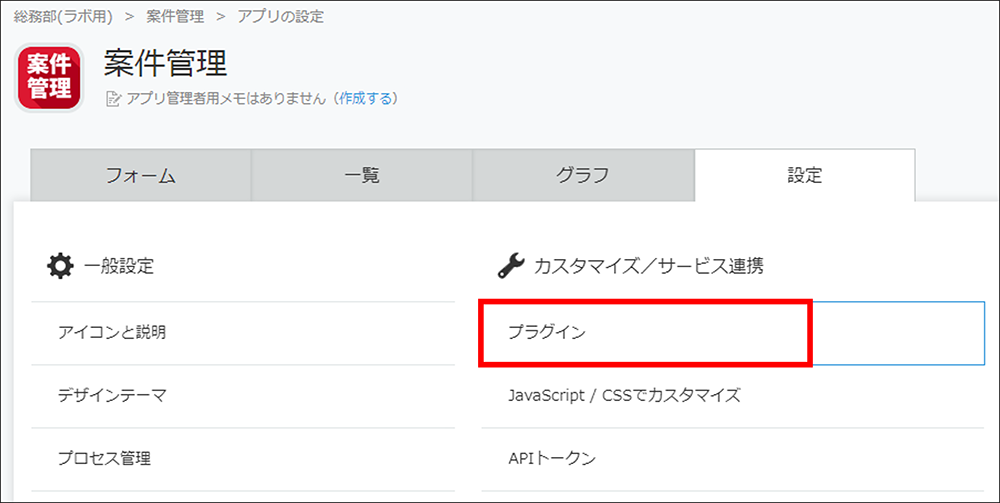Click the gear icon next to 一般設定
Screen dimensions: 1000x503
click(61, 265)
